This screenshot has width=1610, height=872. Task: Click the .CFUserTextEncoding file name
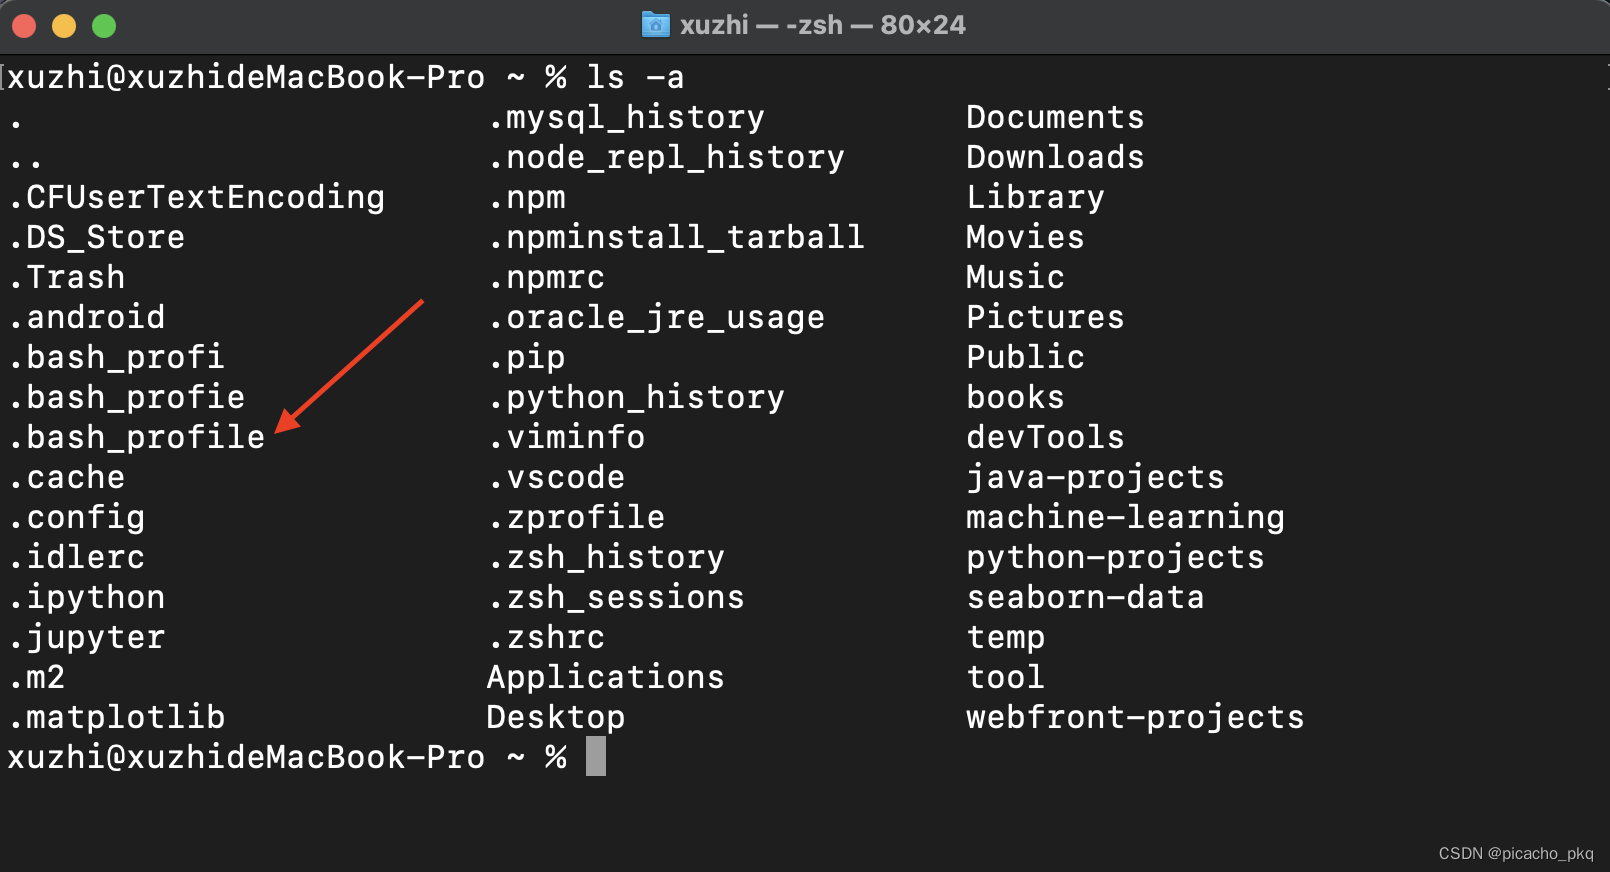coord(197,197)
